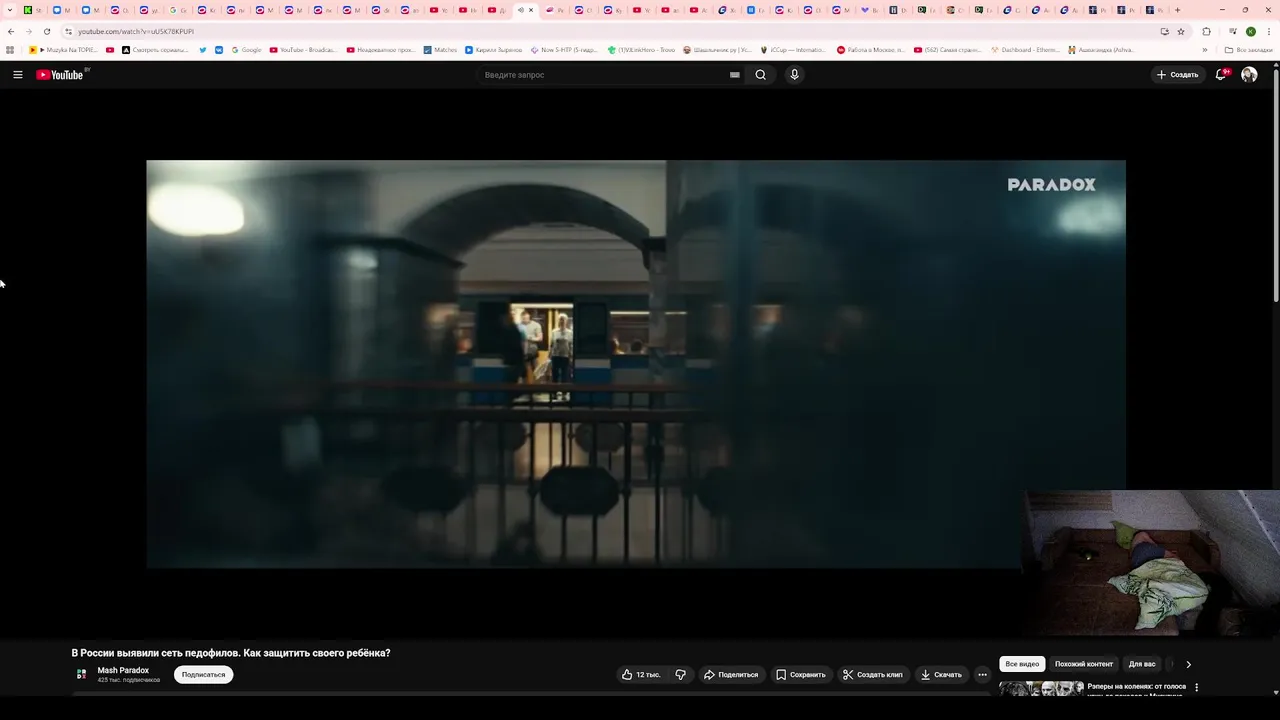The height and width of the screenshot is (720, 1280).
Task: Click the video title text
Action: point(231,653)
